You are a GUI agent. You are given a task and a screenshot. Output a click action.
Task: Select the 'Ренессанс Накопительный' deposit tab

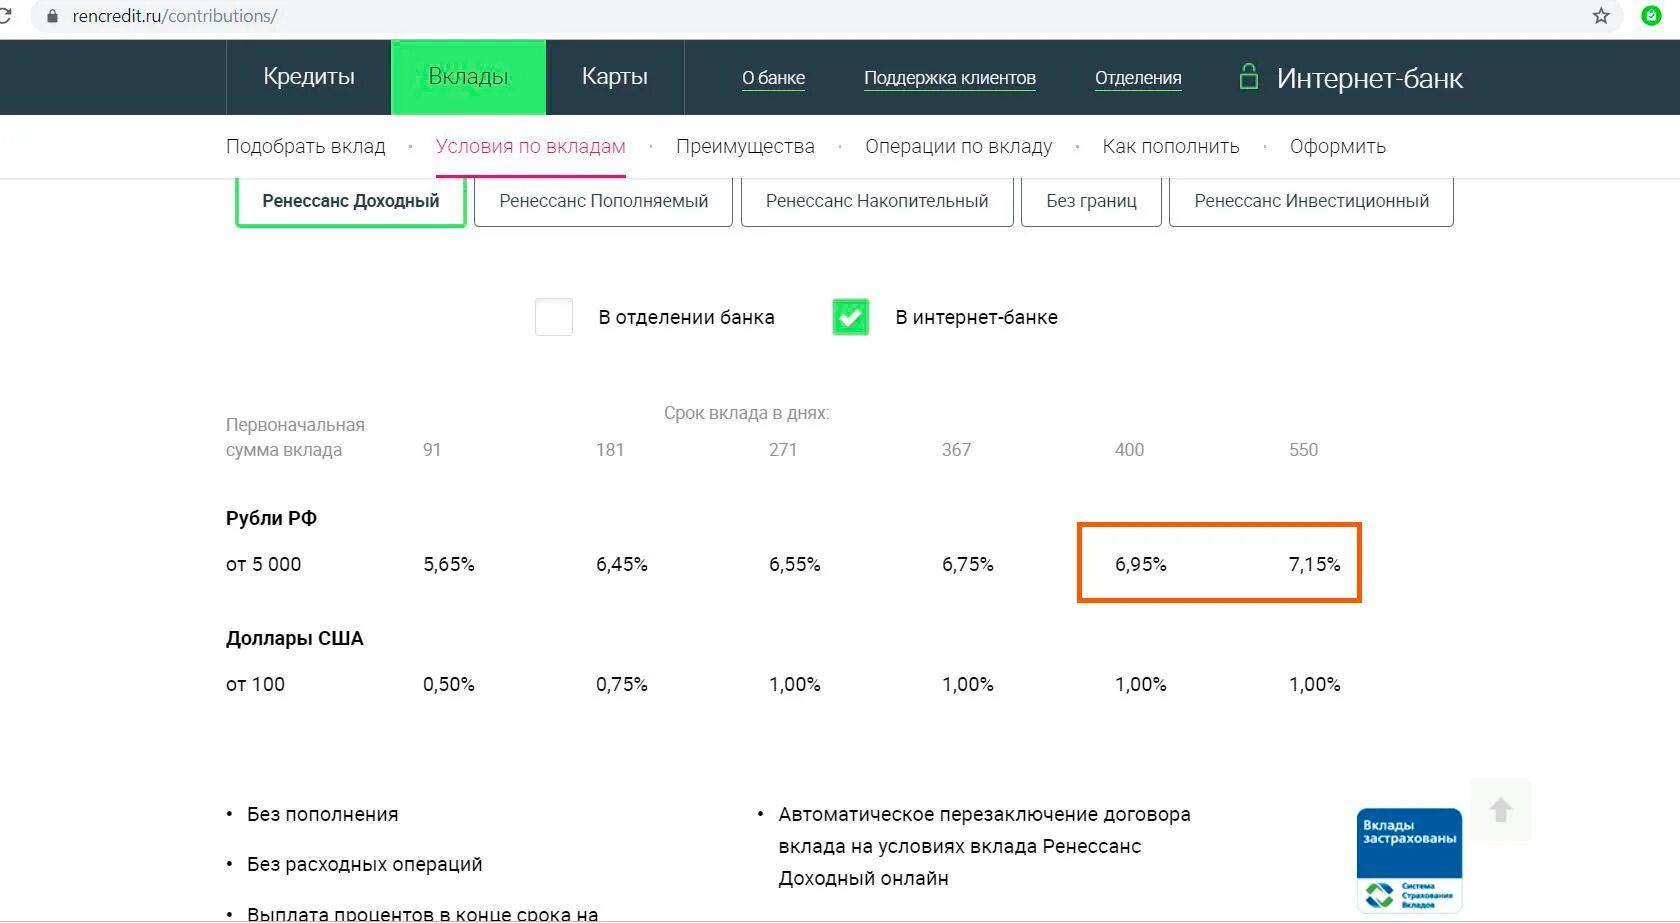[877, 201]
